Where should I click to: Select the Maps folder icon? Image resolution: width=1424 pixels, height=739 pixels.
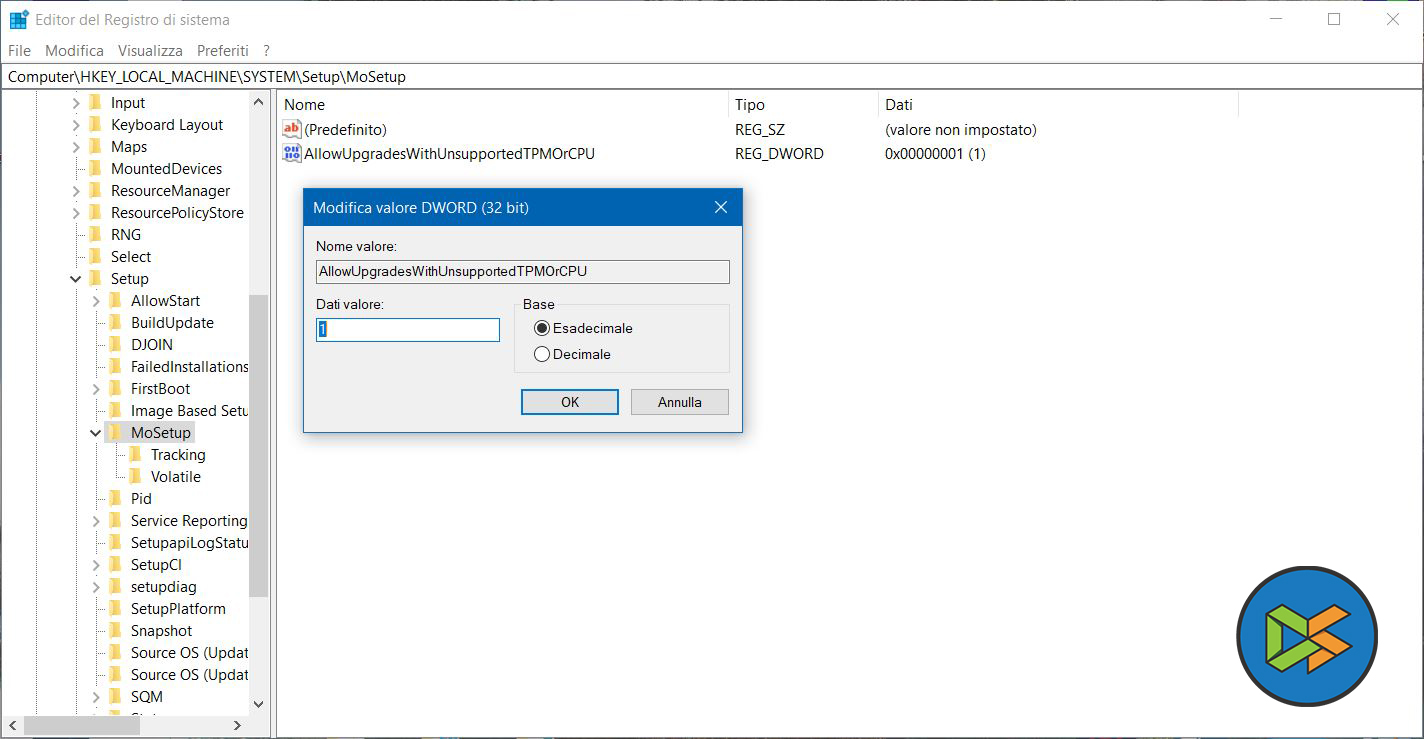click(95, 146)
